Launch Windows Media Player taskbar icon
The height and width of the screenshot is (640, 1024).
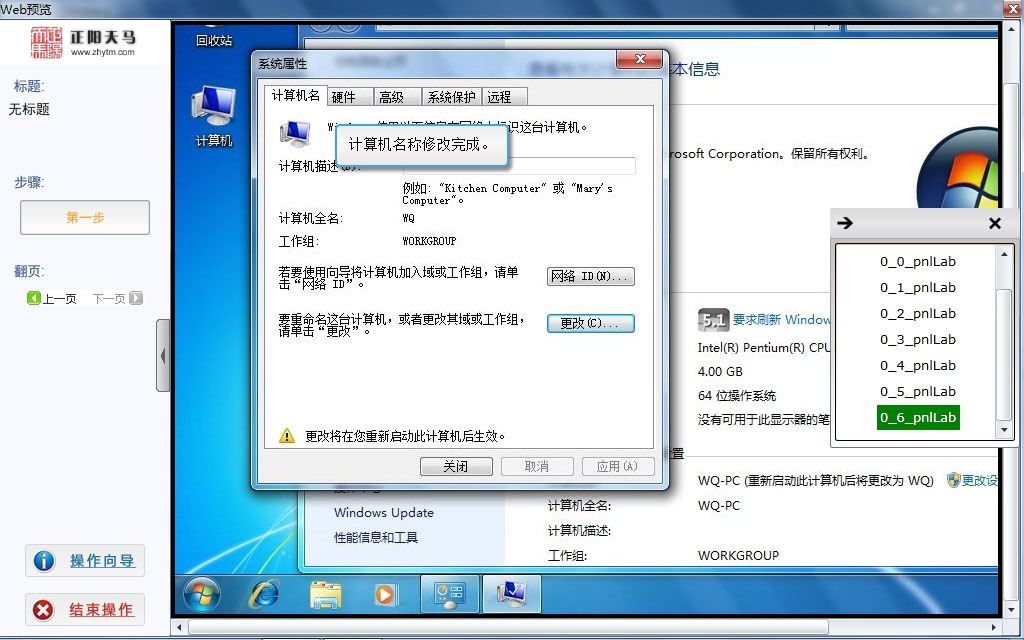[x=385, y=594]
